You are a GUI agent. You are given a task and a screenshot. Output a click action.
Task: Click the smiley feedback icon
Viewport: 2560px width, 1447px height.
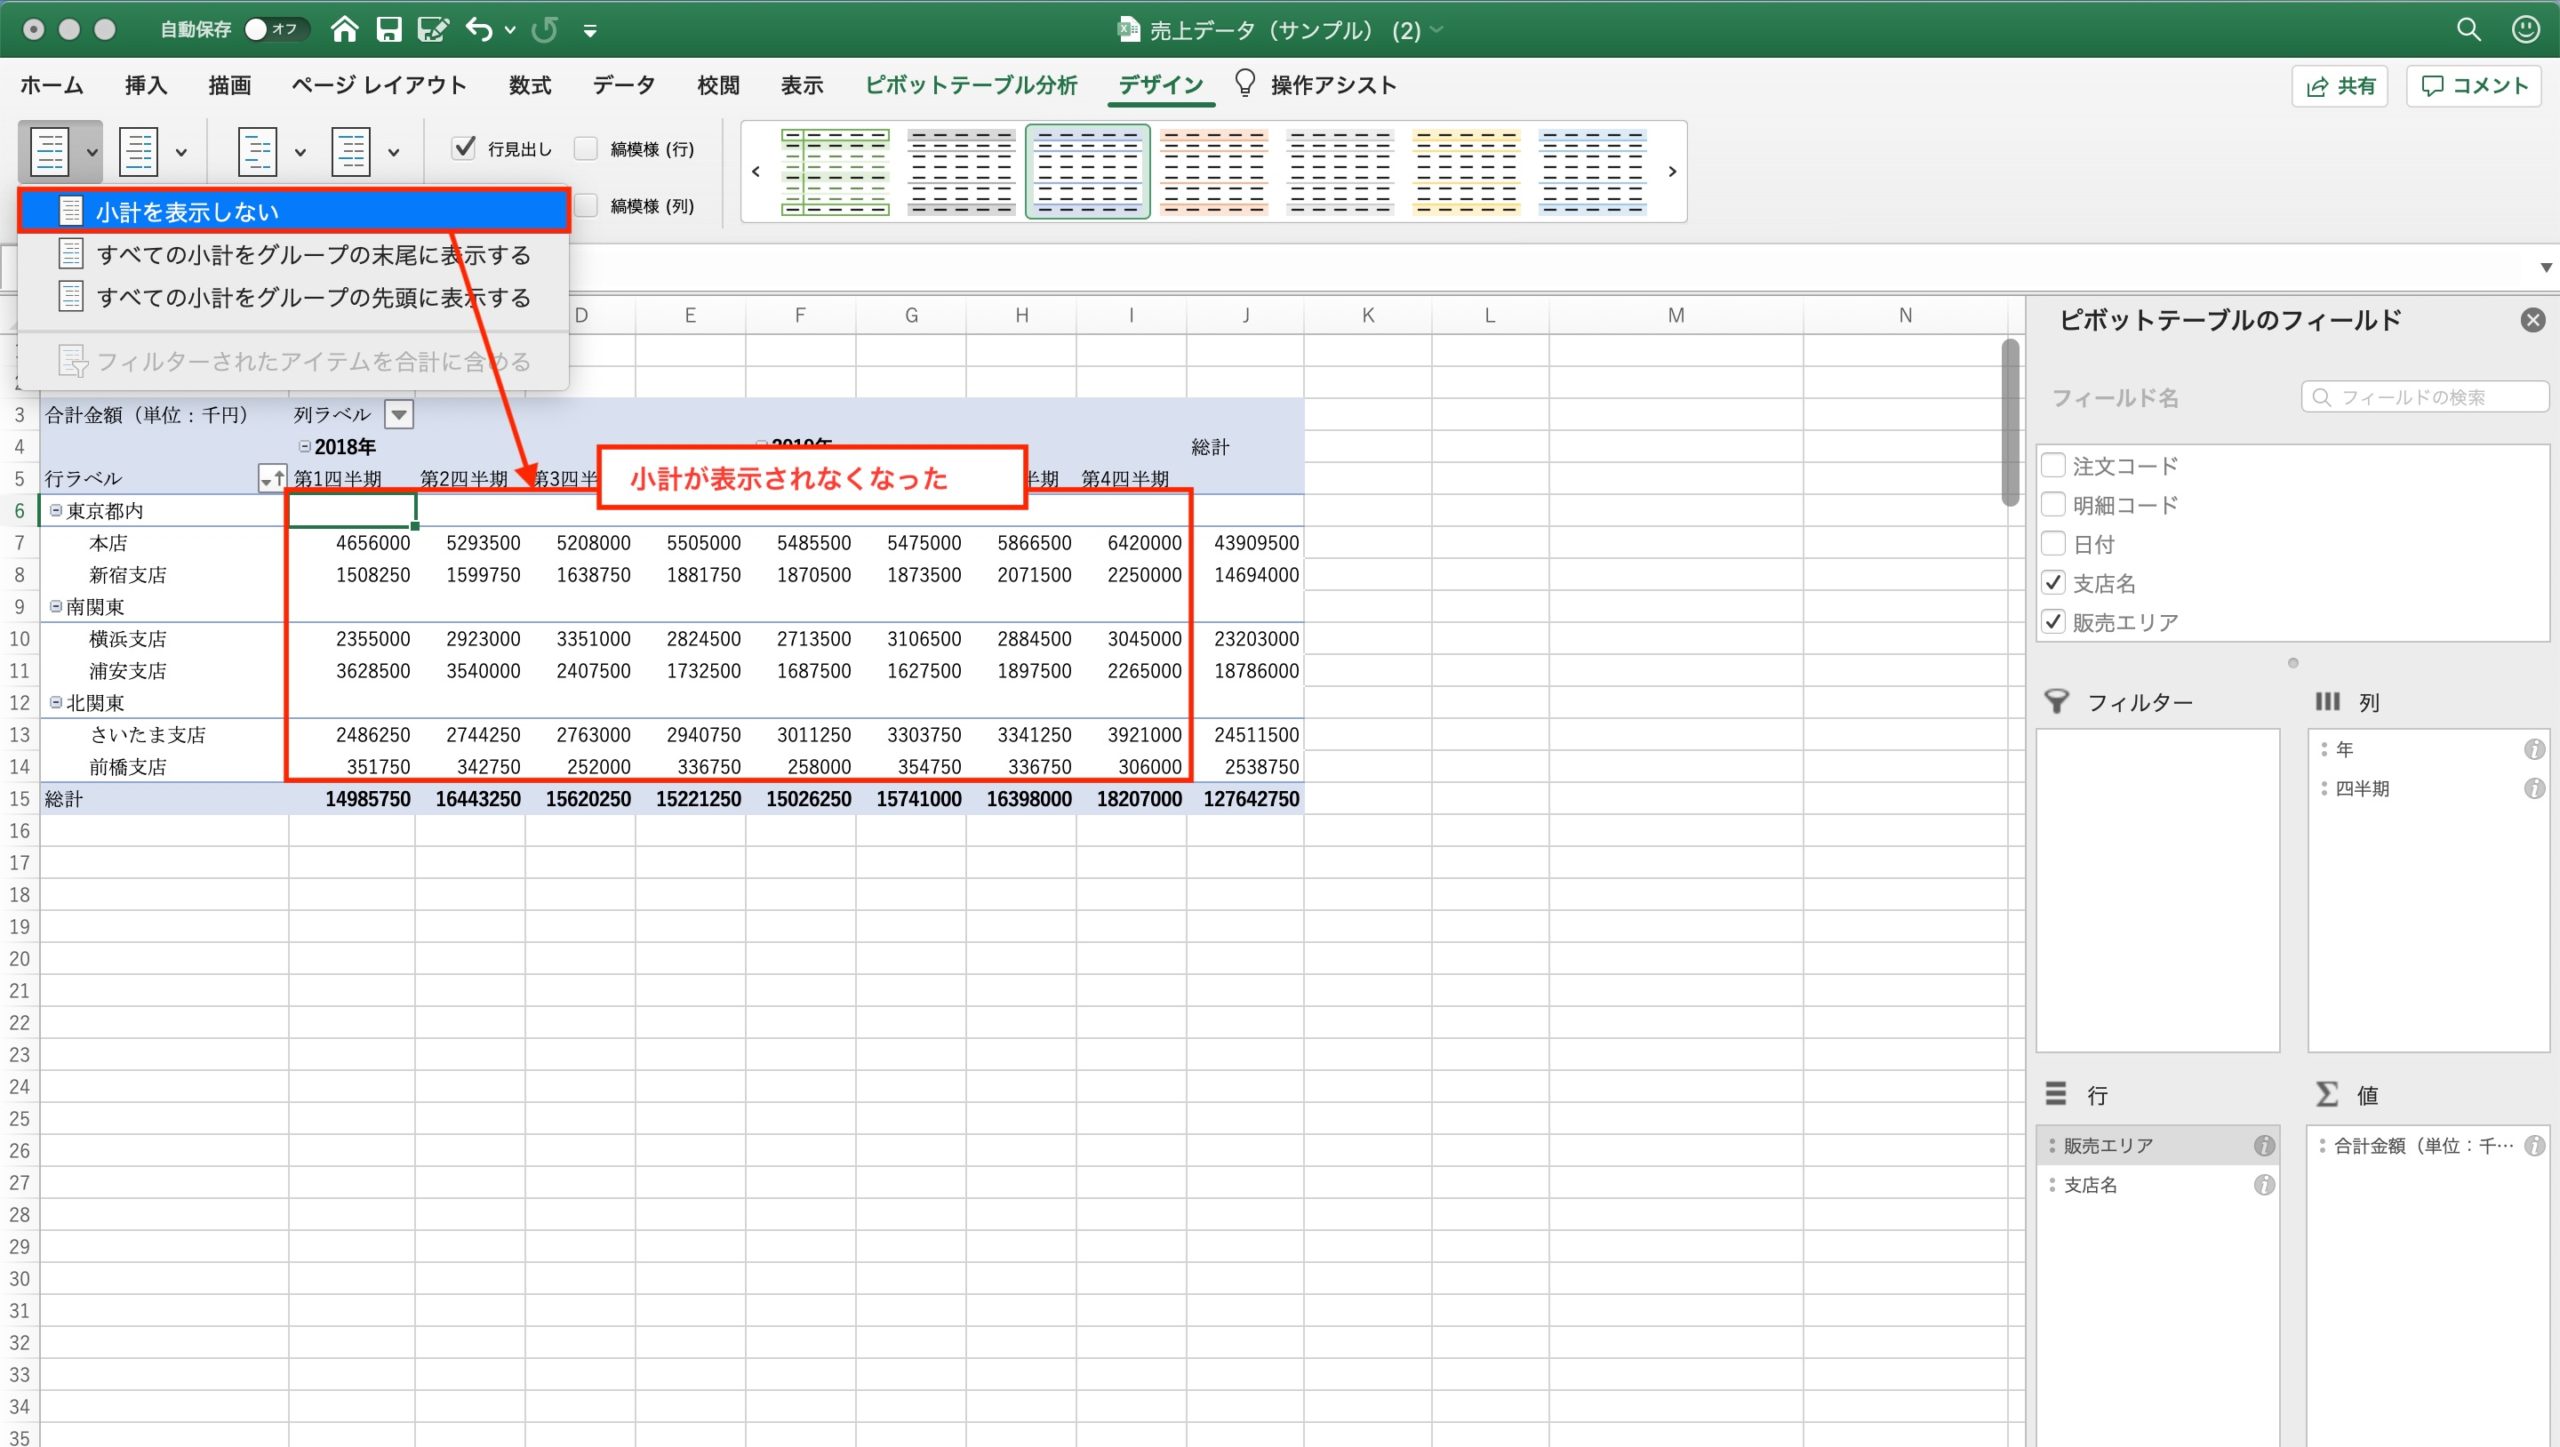click(2525, 29)
